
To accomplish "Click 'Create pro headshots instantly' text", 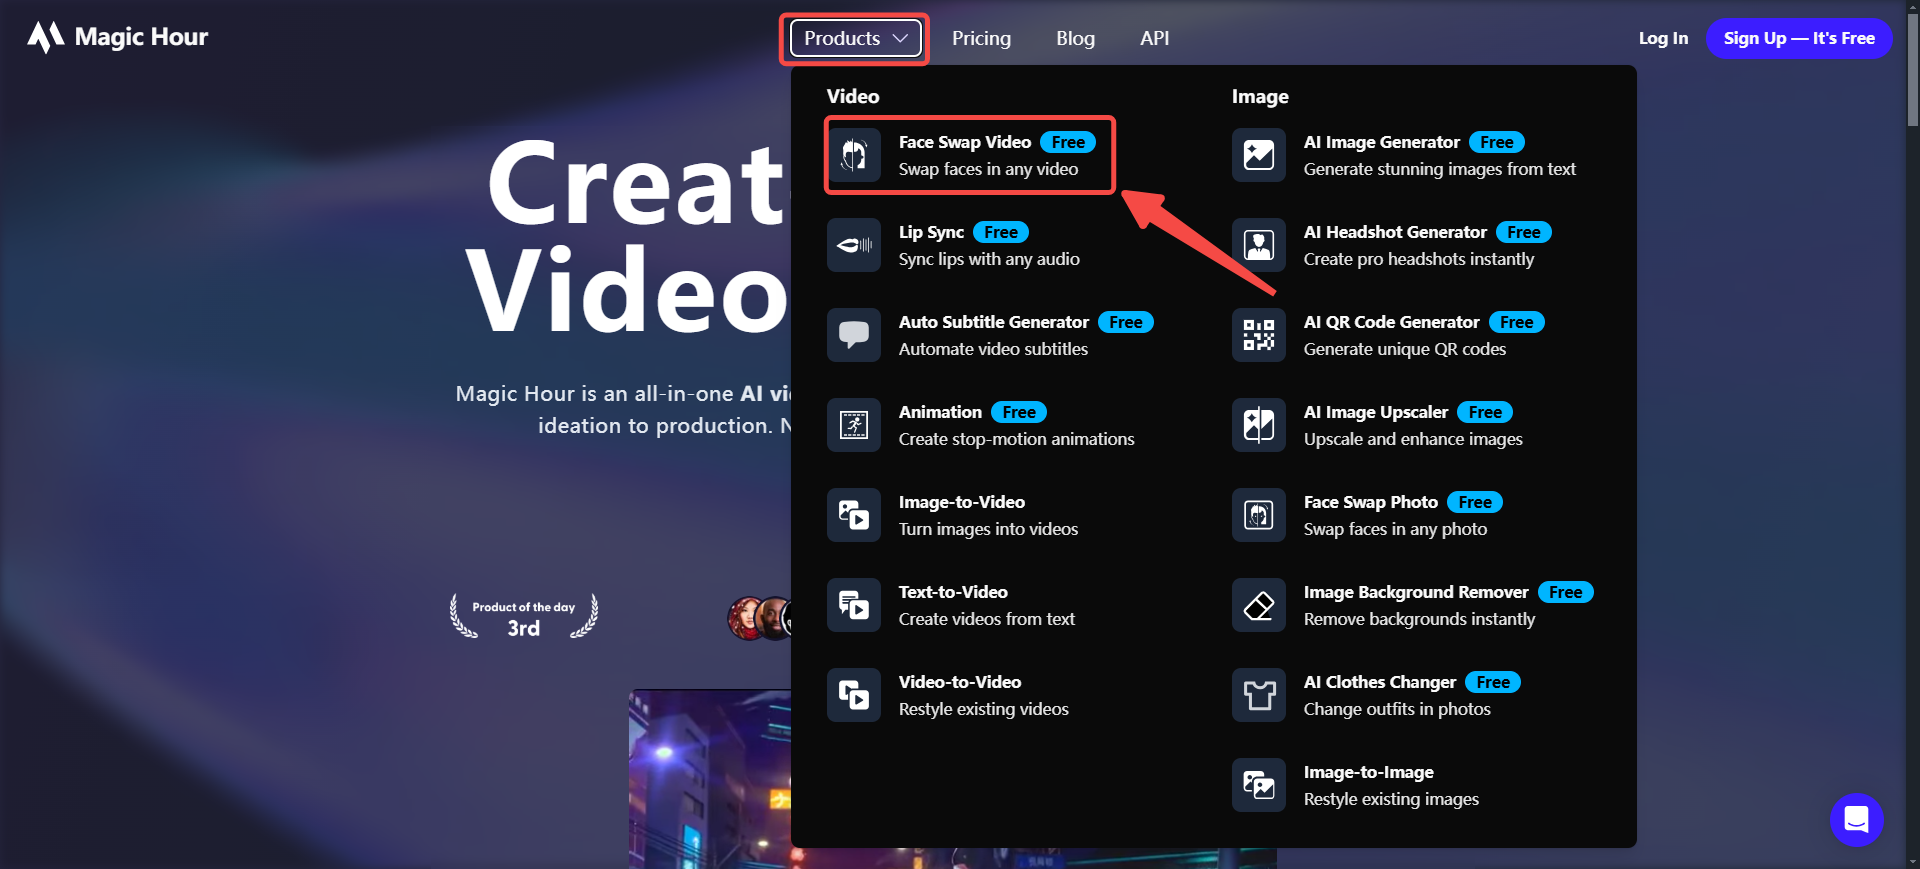I will click(1419, 259).
